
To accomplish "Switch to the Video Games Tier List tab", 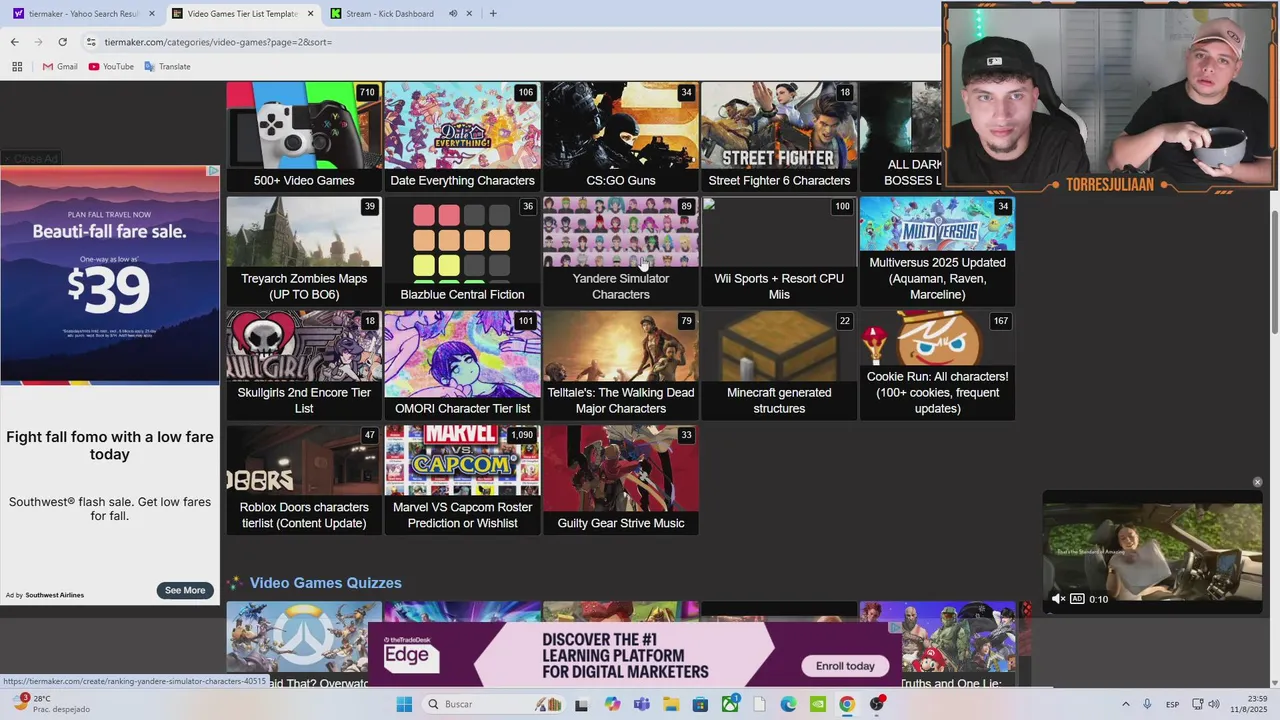I will pyautogui.click(x=243, y=14).
